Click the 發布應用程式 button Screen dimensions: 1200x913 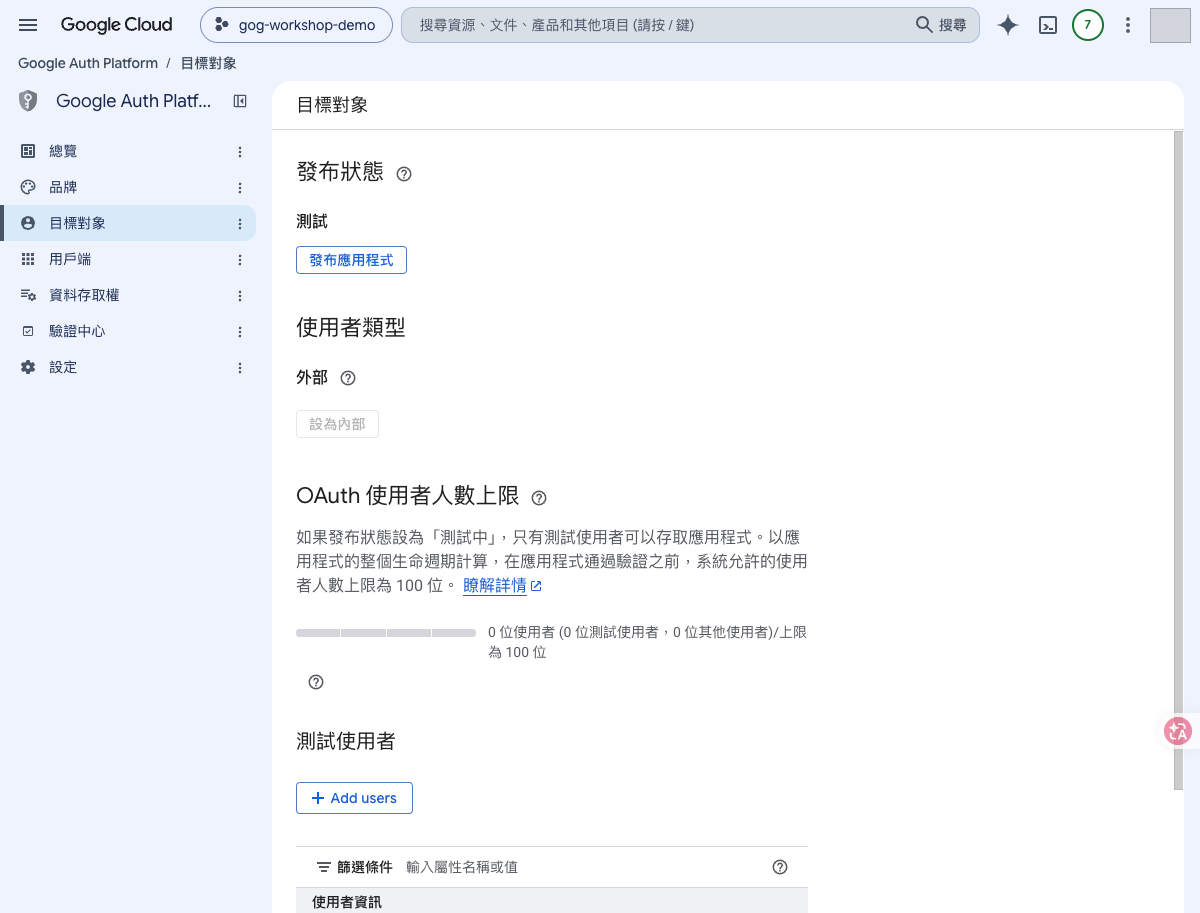[x=351, y=260]
